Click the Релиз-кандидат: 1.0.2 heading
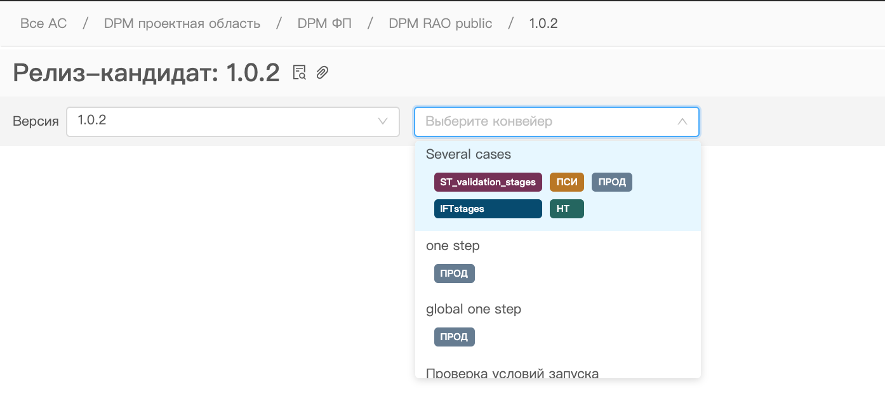This screenshot has height=397, width=885. tap(146, 73)
